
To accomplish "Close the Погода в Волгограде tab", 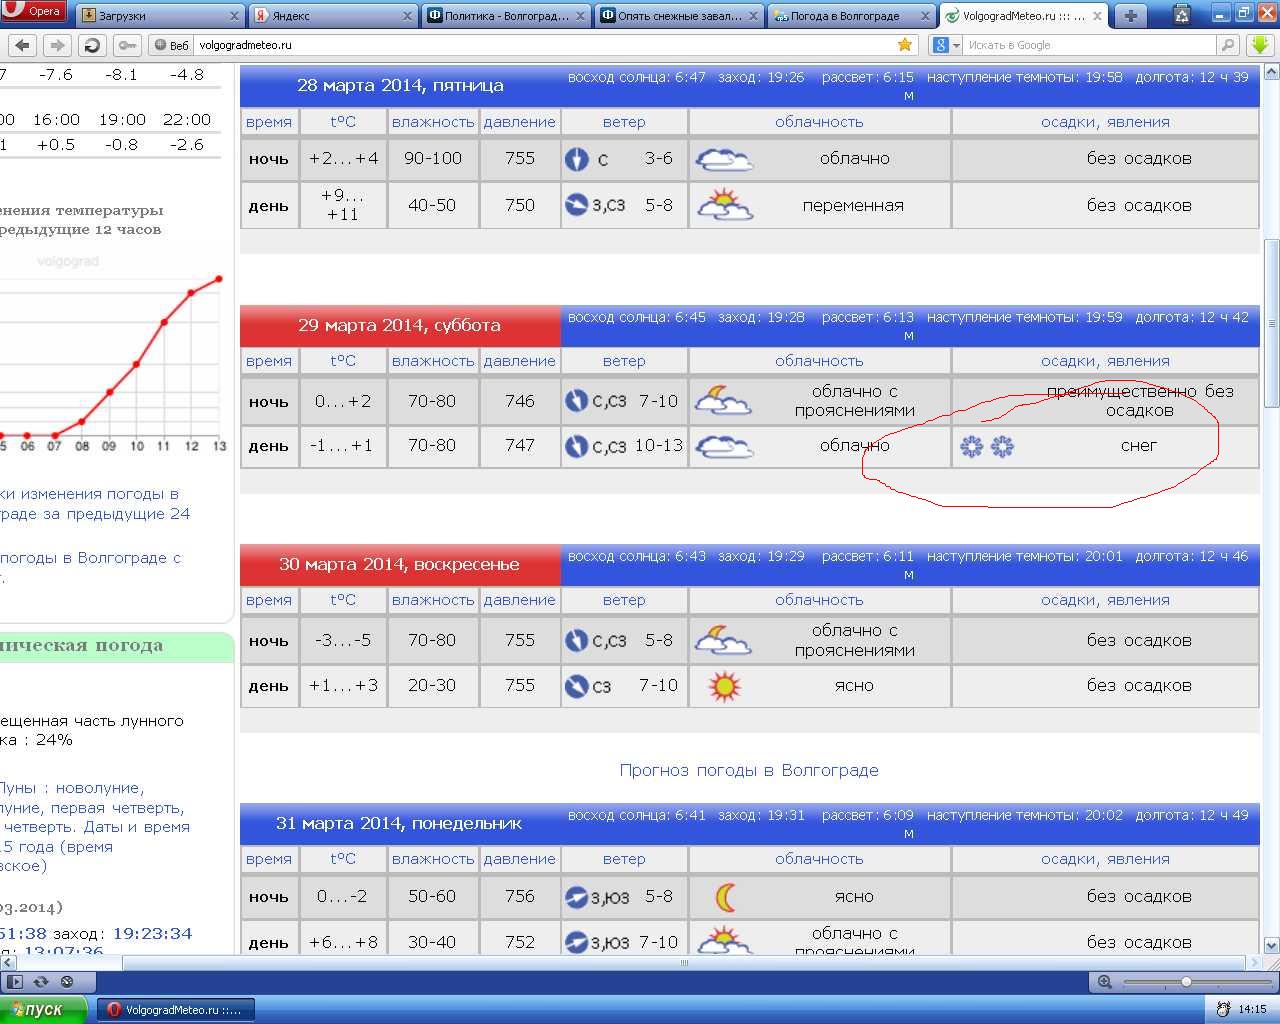I will coord(927,16).
